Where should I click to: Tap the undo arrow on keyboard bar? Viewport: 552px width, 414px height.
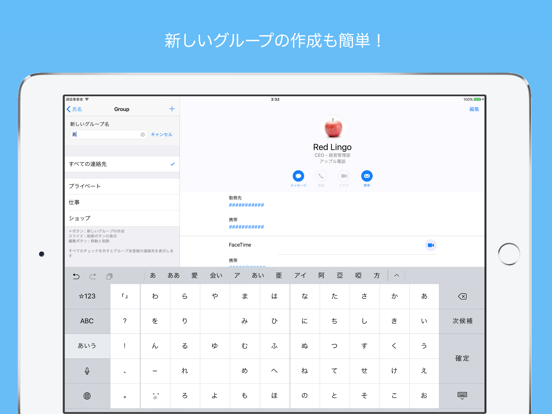coord(76,276)
